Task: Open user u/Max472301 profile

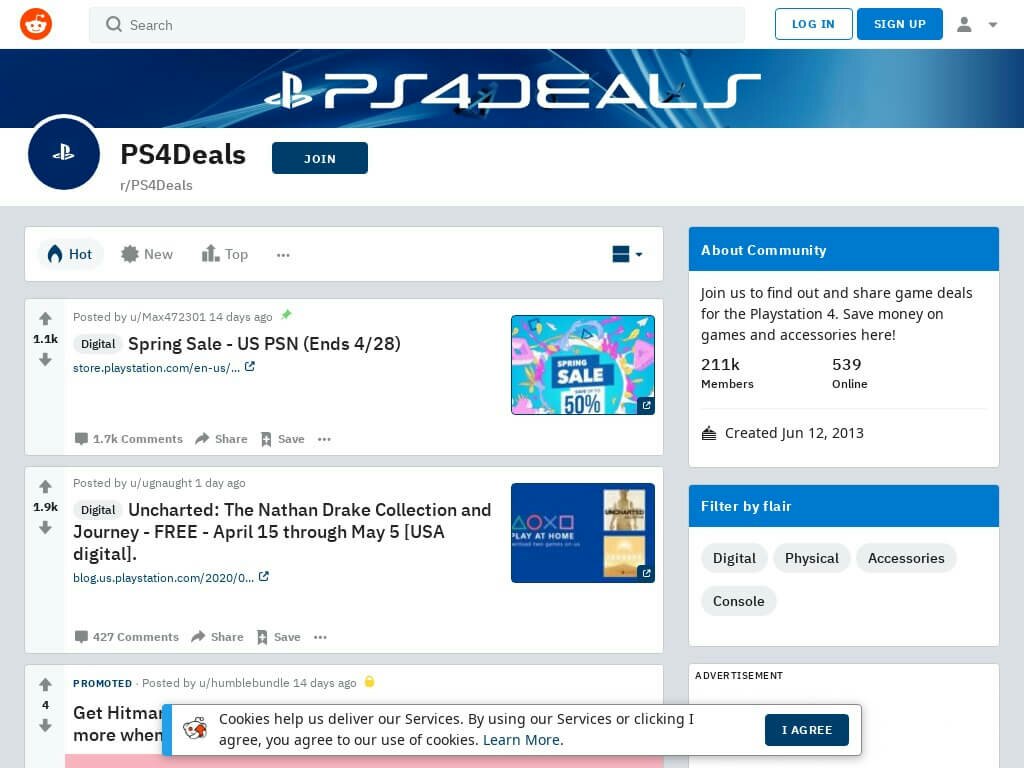Action: tap(167, 317)
